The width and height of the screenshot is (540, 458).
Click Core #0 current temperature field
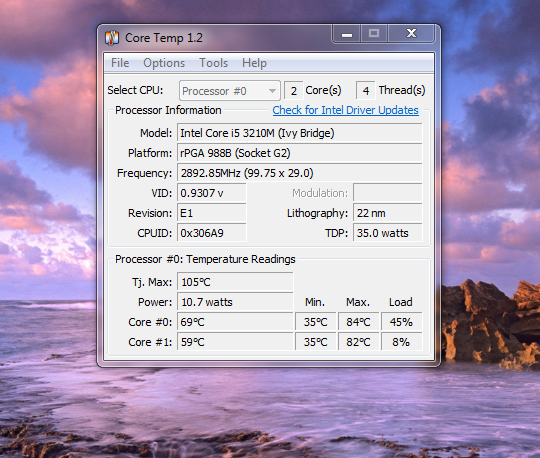click(235, 322)
